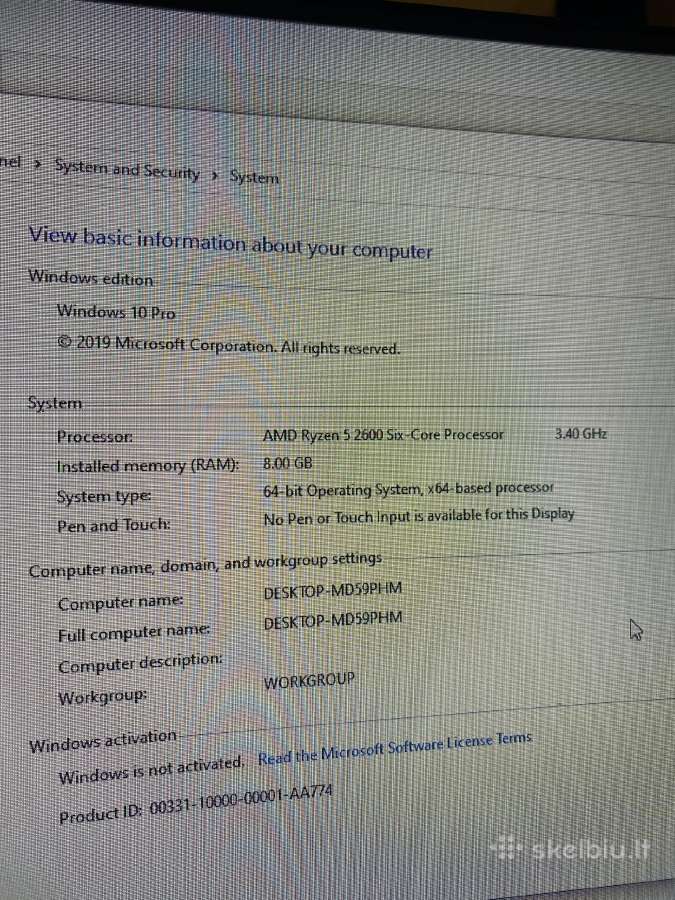
Task: Expand the chevron after System and Security
Action: point(215,175)
